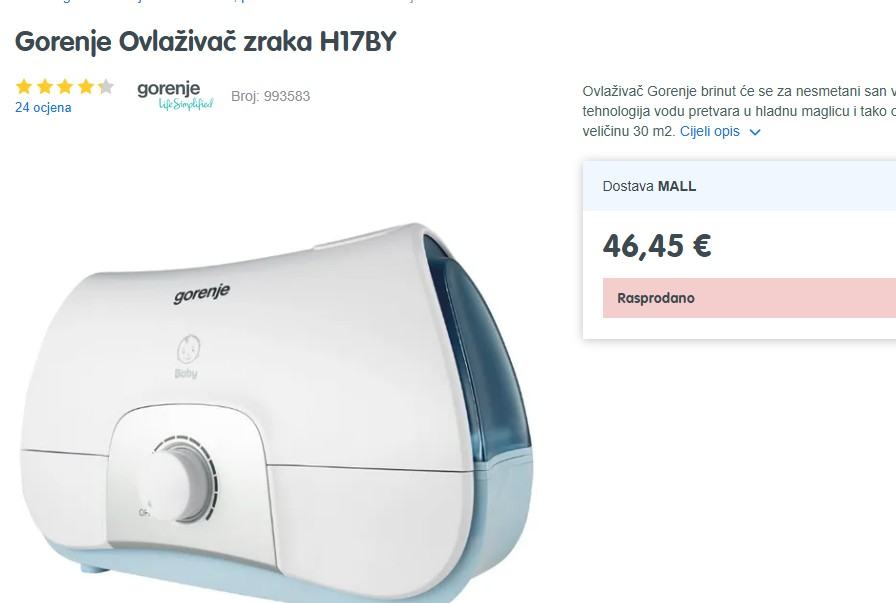This screenshot has width=896, height=603.
Task: Open the Gorenje Life Simplified brand logo
Action: 175,95
